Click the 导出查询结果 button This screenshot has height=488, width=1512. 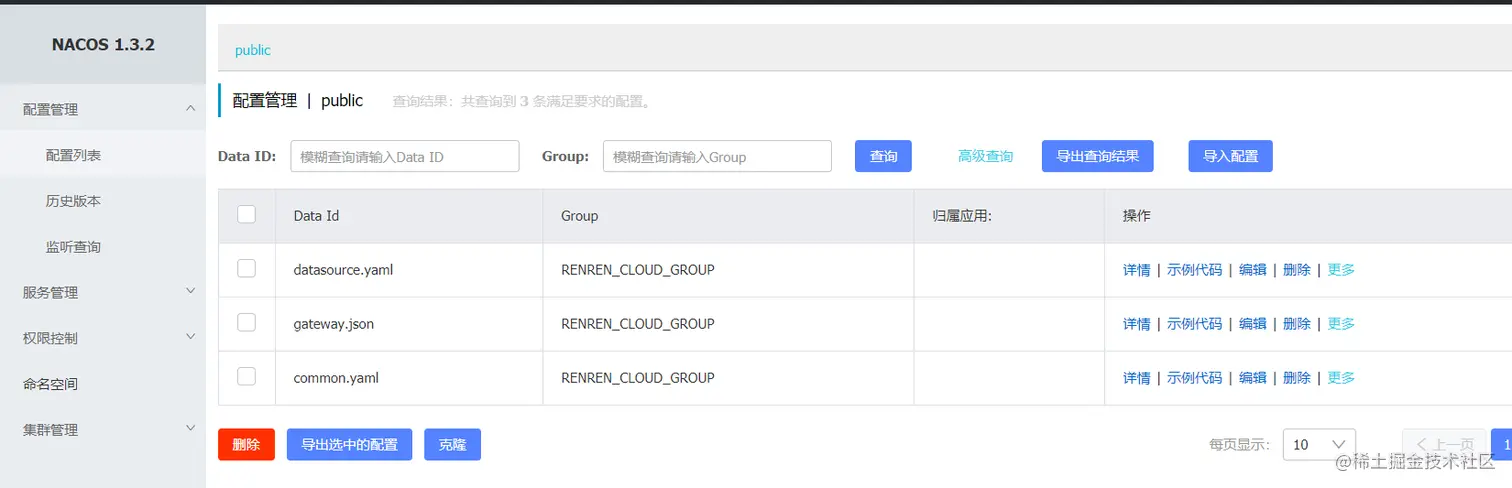(x=1098, y=156)
